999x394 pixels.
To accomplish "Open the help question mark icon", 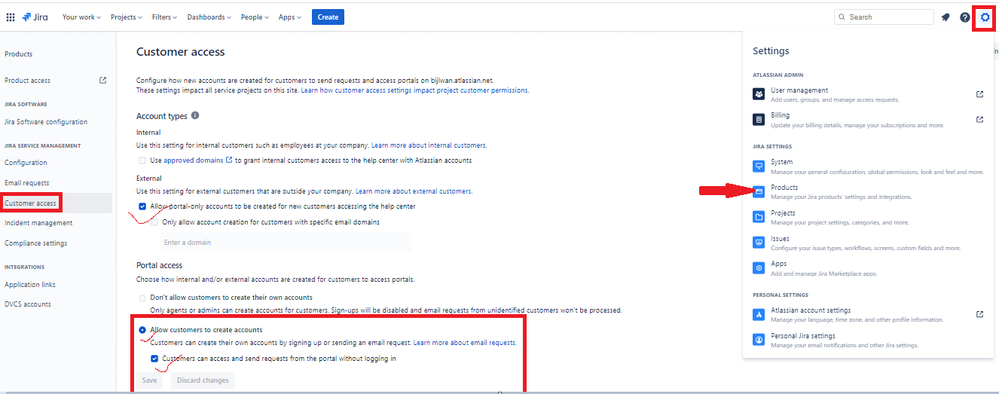I will point(965,17).
